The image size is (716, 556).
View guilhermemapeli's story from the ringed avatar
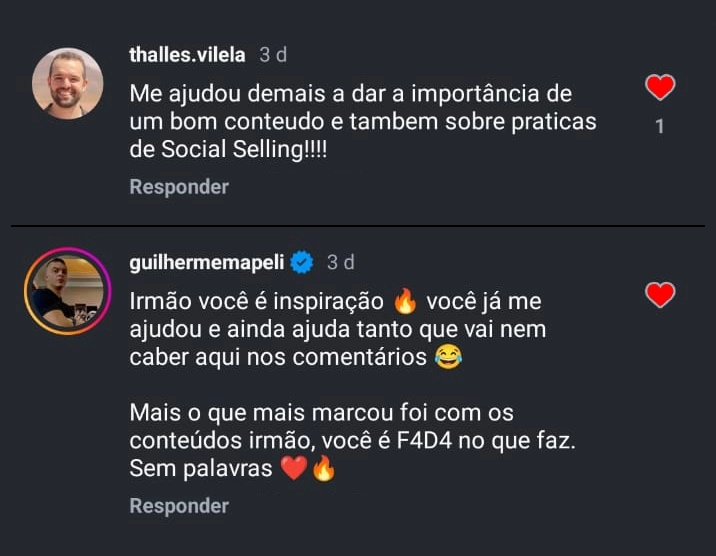pos(68,290)
